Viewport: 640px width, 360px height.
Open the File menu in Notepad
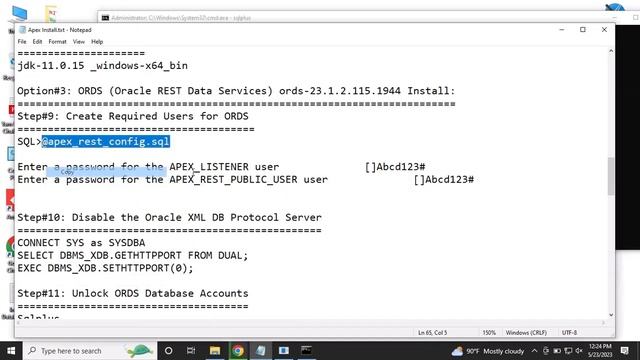pyautogui.click(x=22, y=42)
